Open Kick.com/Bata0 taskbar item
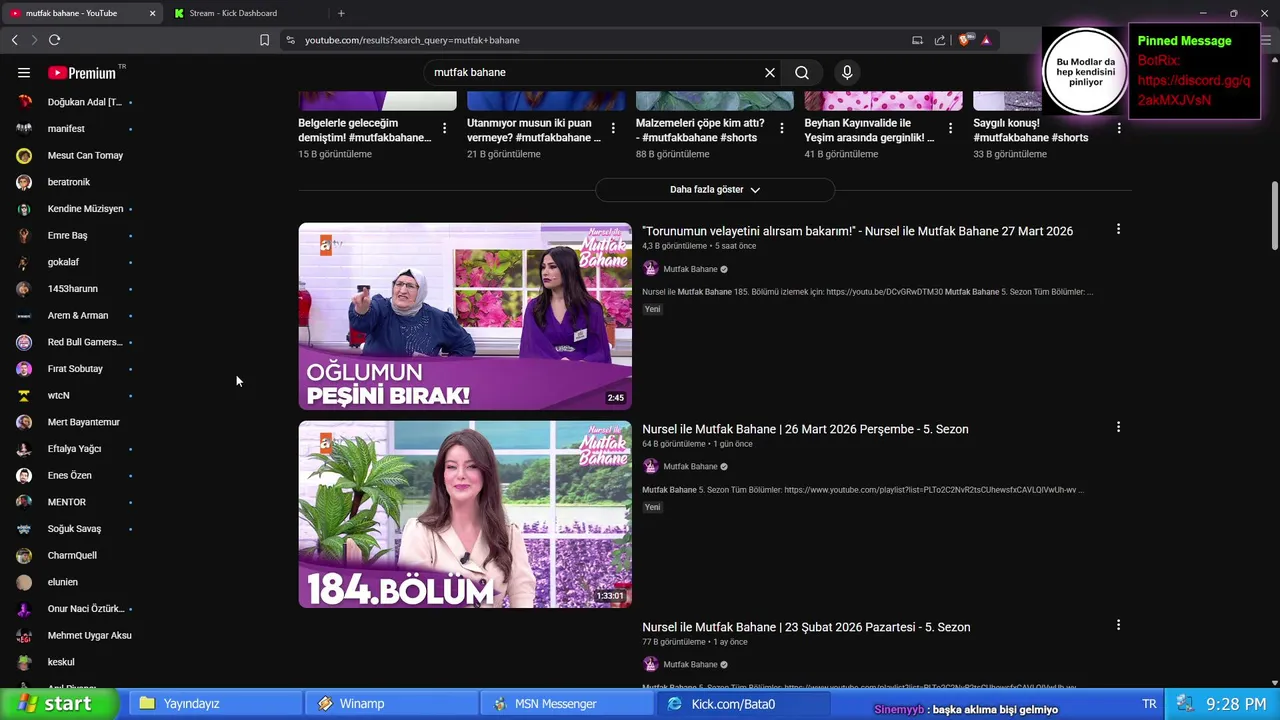 [x=745, y=704]
